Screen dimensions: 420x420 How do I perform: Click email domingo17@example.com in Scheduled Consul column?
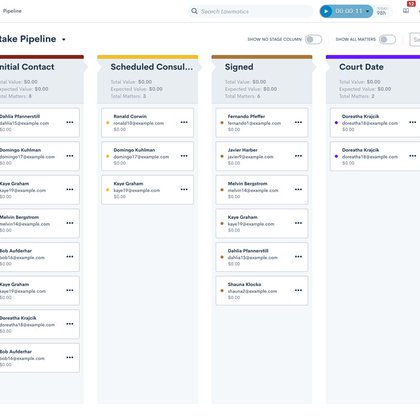(141, 157)
